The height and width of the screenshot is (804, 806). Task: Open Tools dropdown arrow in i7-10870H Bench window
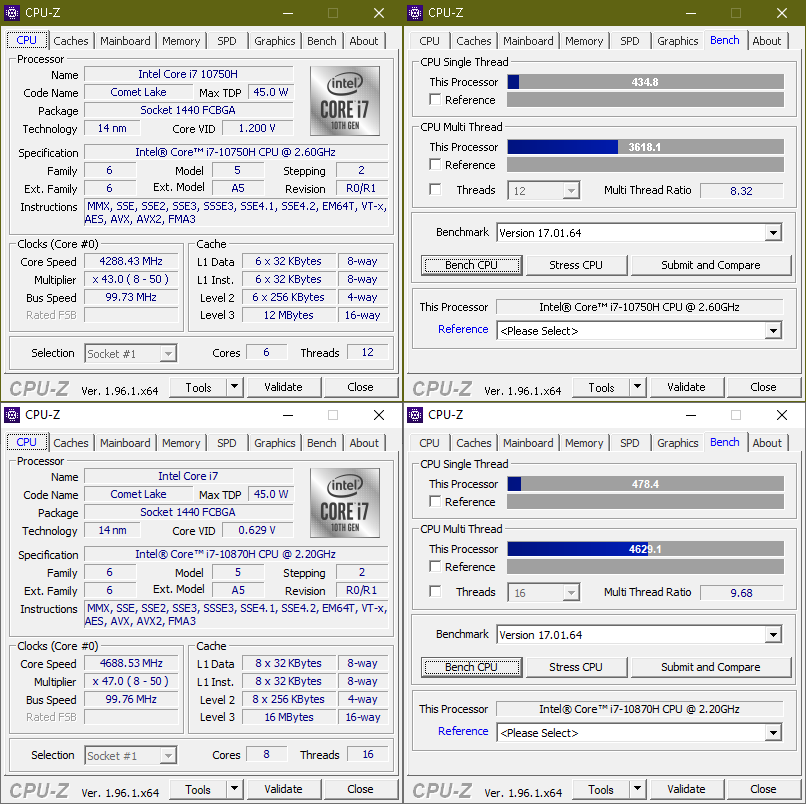pos(637,789)
